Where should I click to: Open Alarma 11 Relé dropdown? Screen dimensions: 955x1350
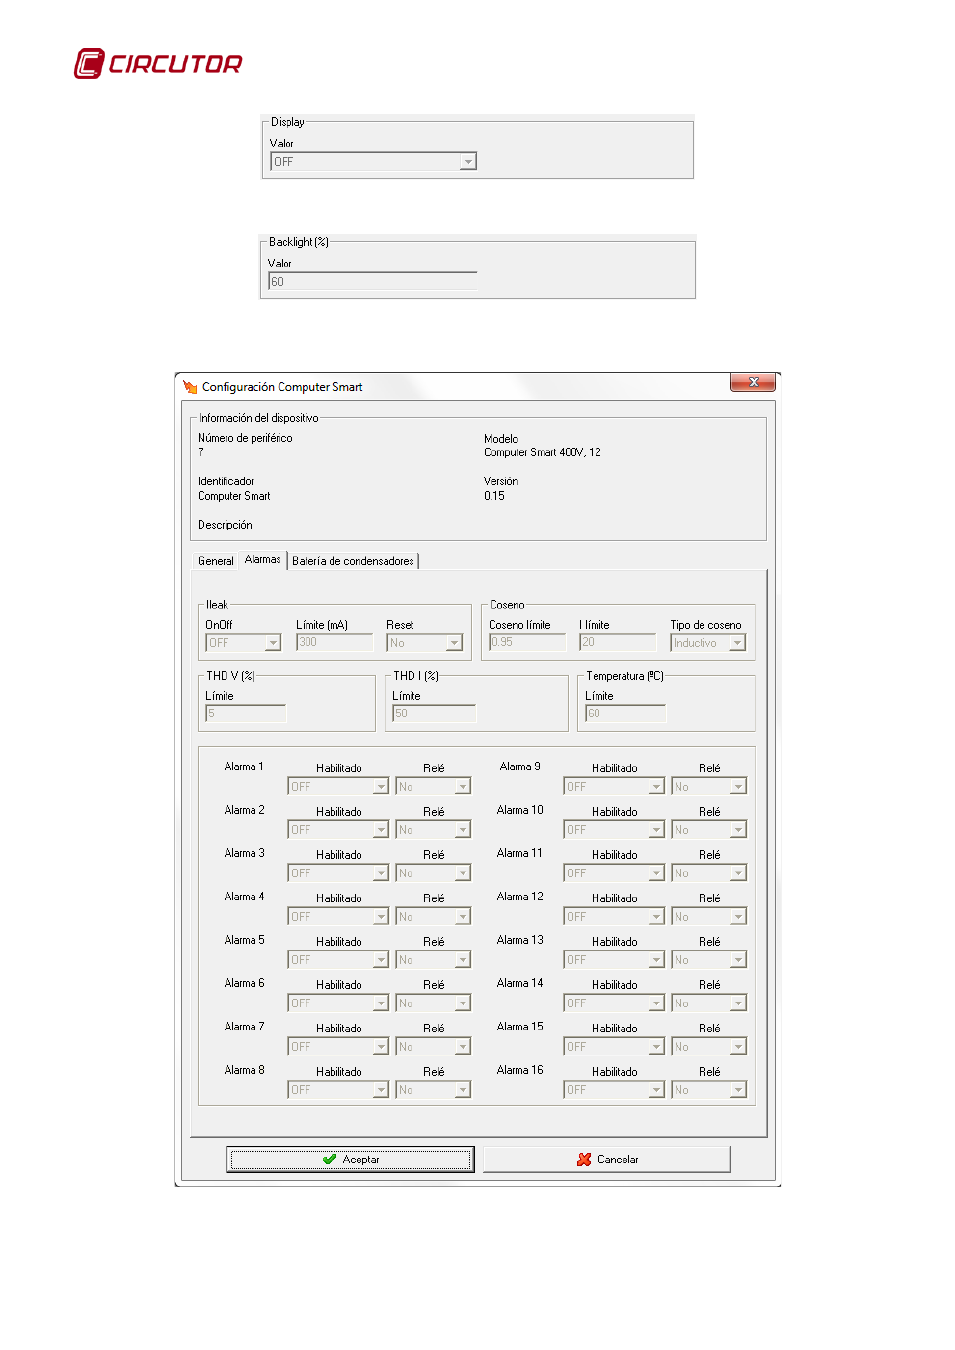709,873
